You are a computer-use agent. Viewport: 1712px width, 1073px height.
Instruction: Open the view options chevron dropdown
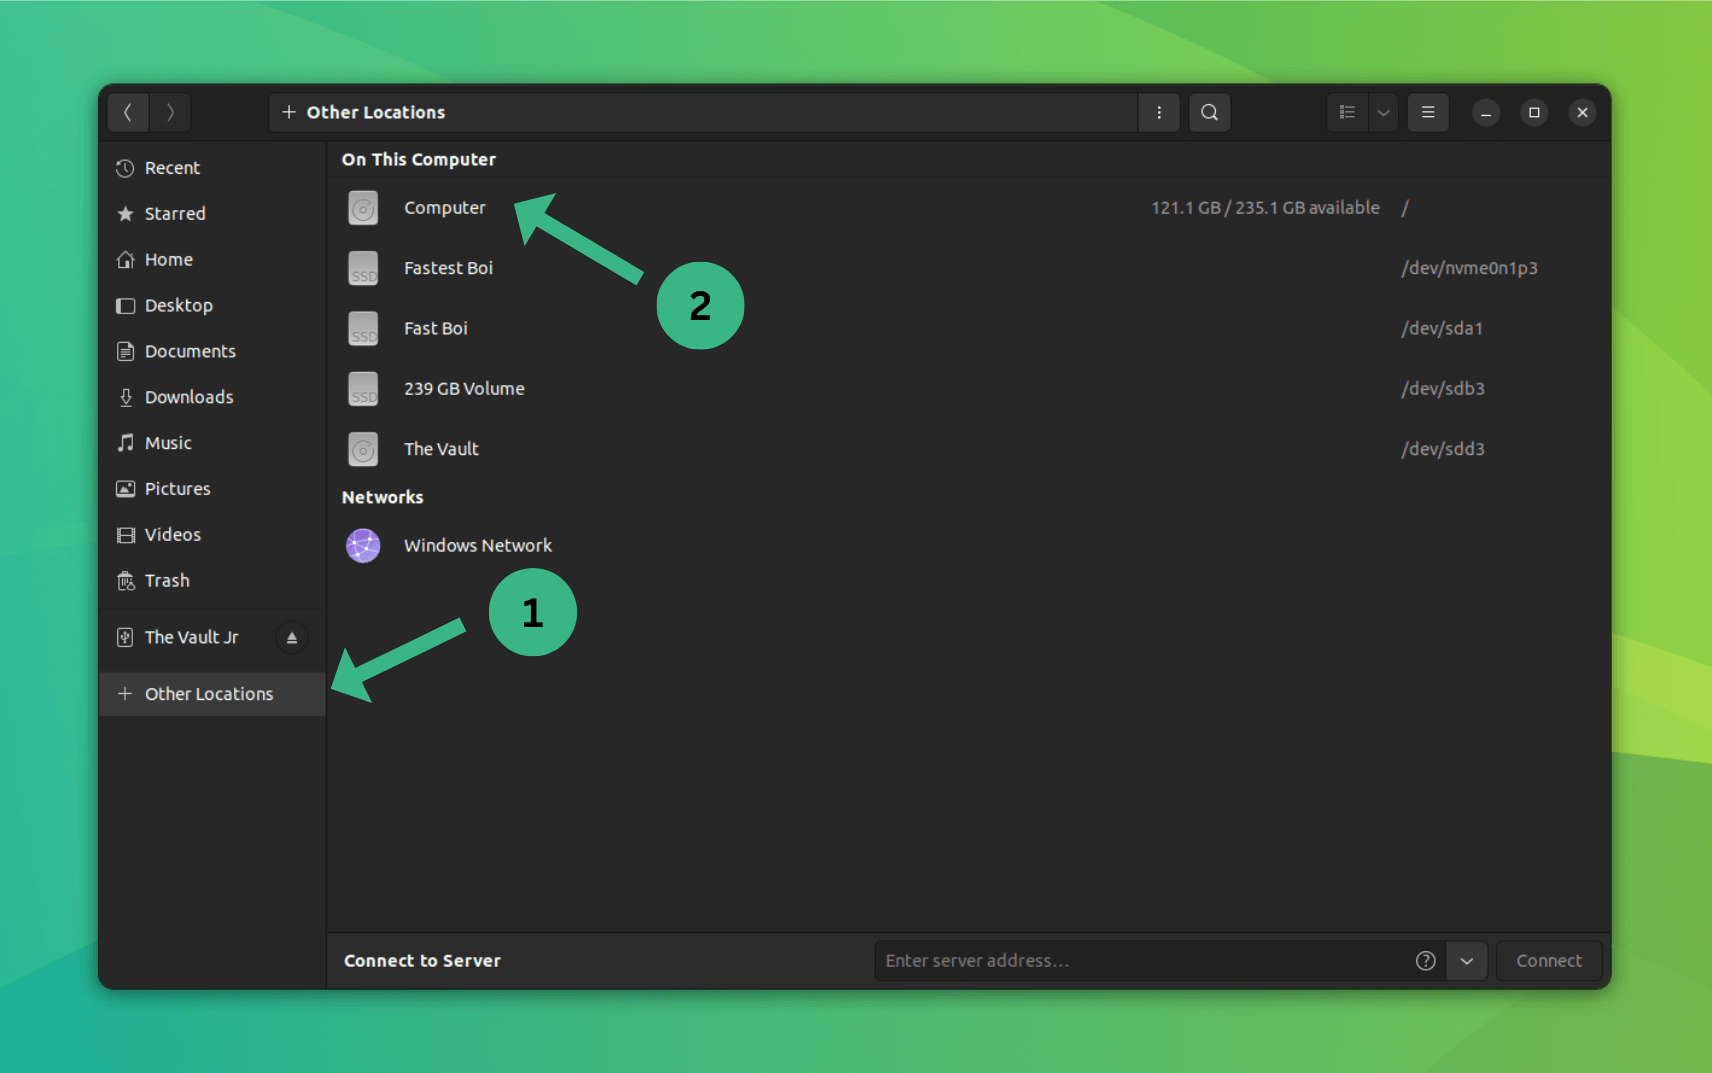point(1382,112)
